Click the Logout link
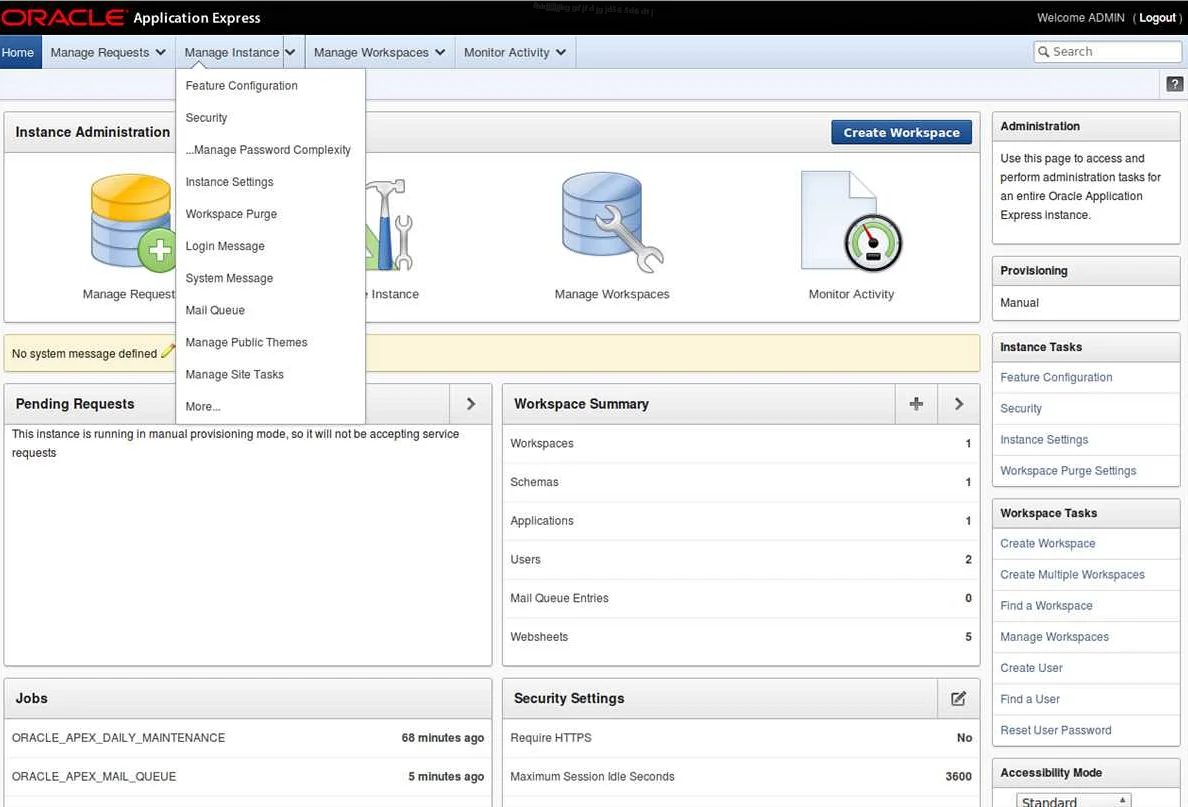The image size is (1188, 807). (1157, 18)
